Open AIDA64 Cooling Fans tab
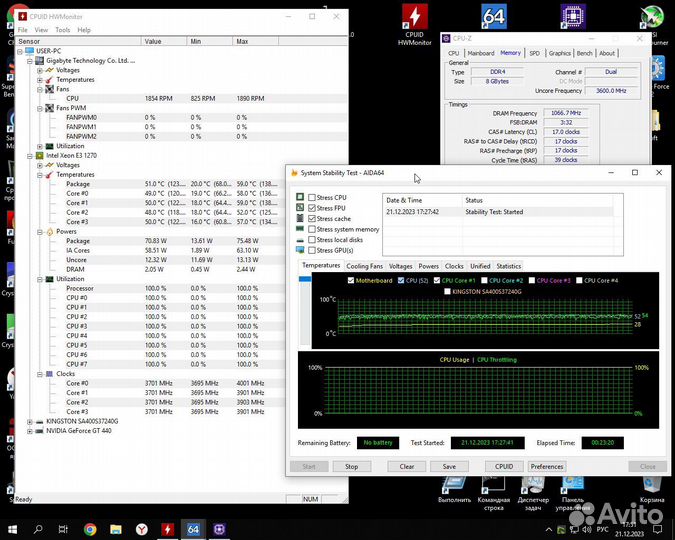 (x=364, y=266)
